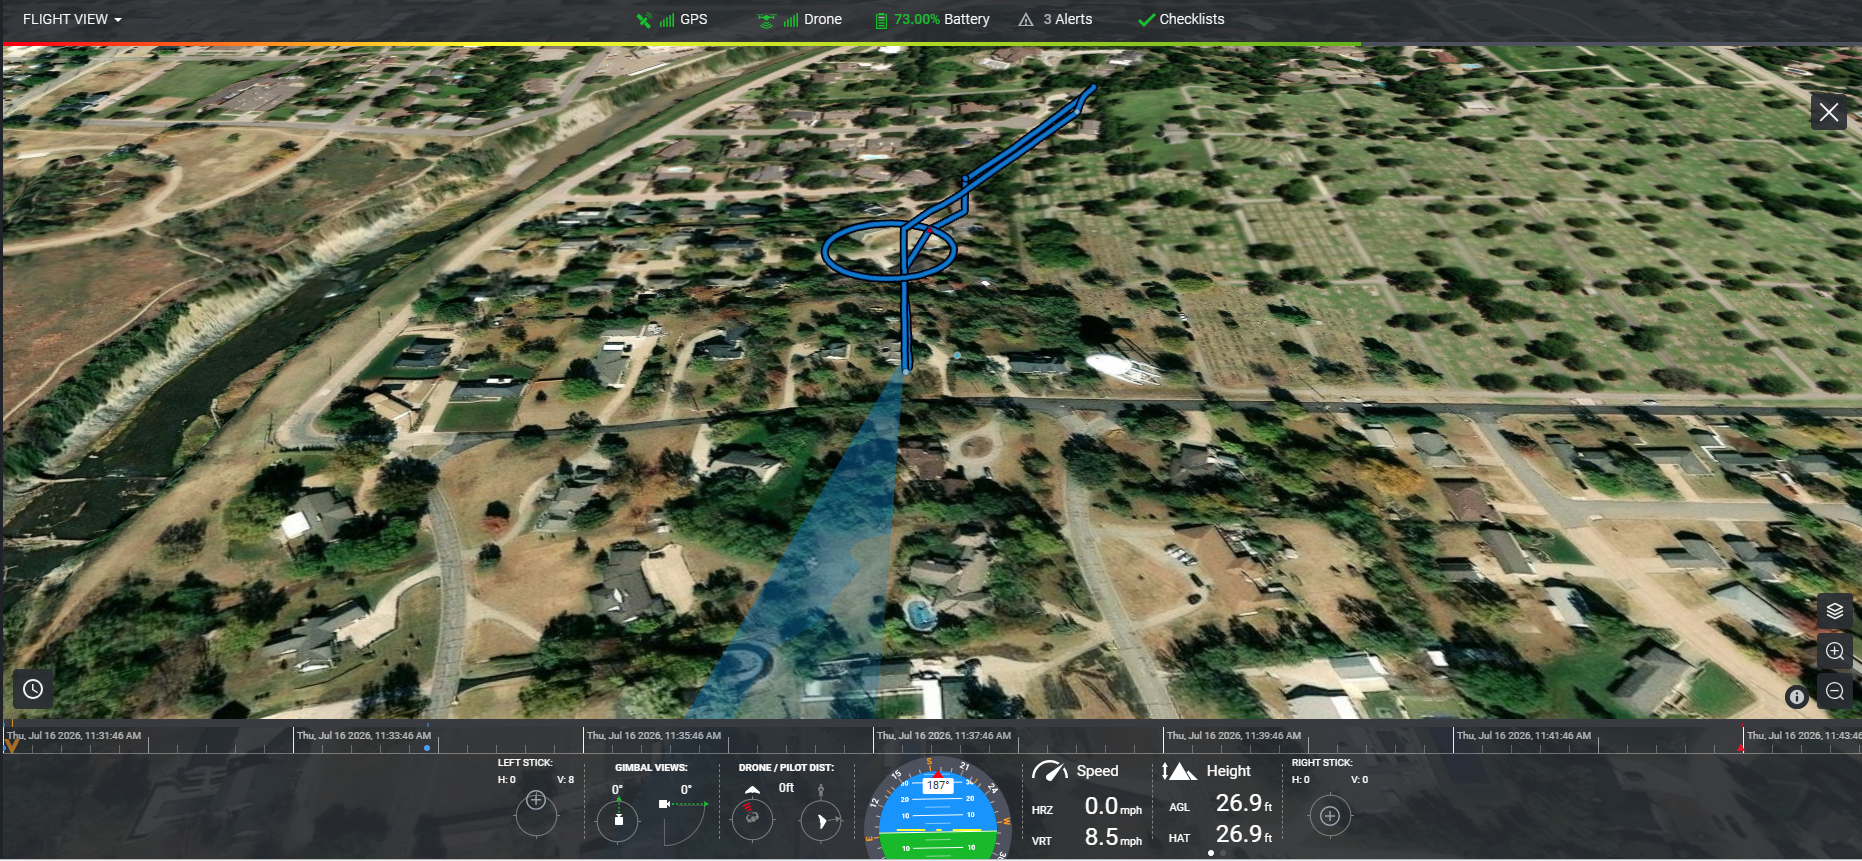Click the orange playhead marker on timeline
1862x861 pixels.
(x=12, y=744)
